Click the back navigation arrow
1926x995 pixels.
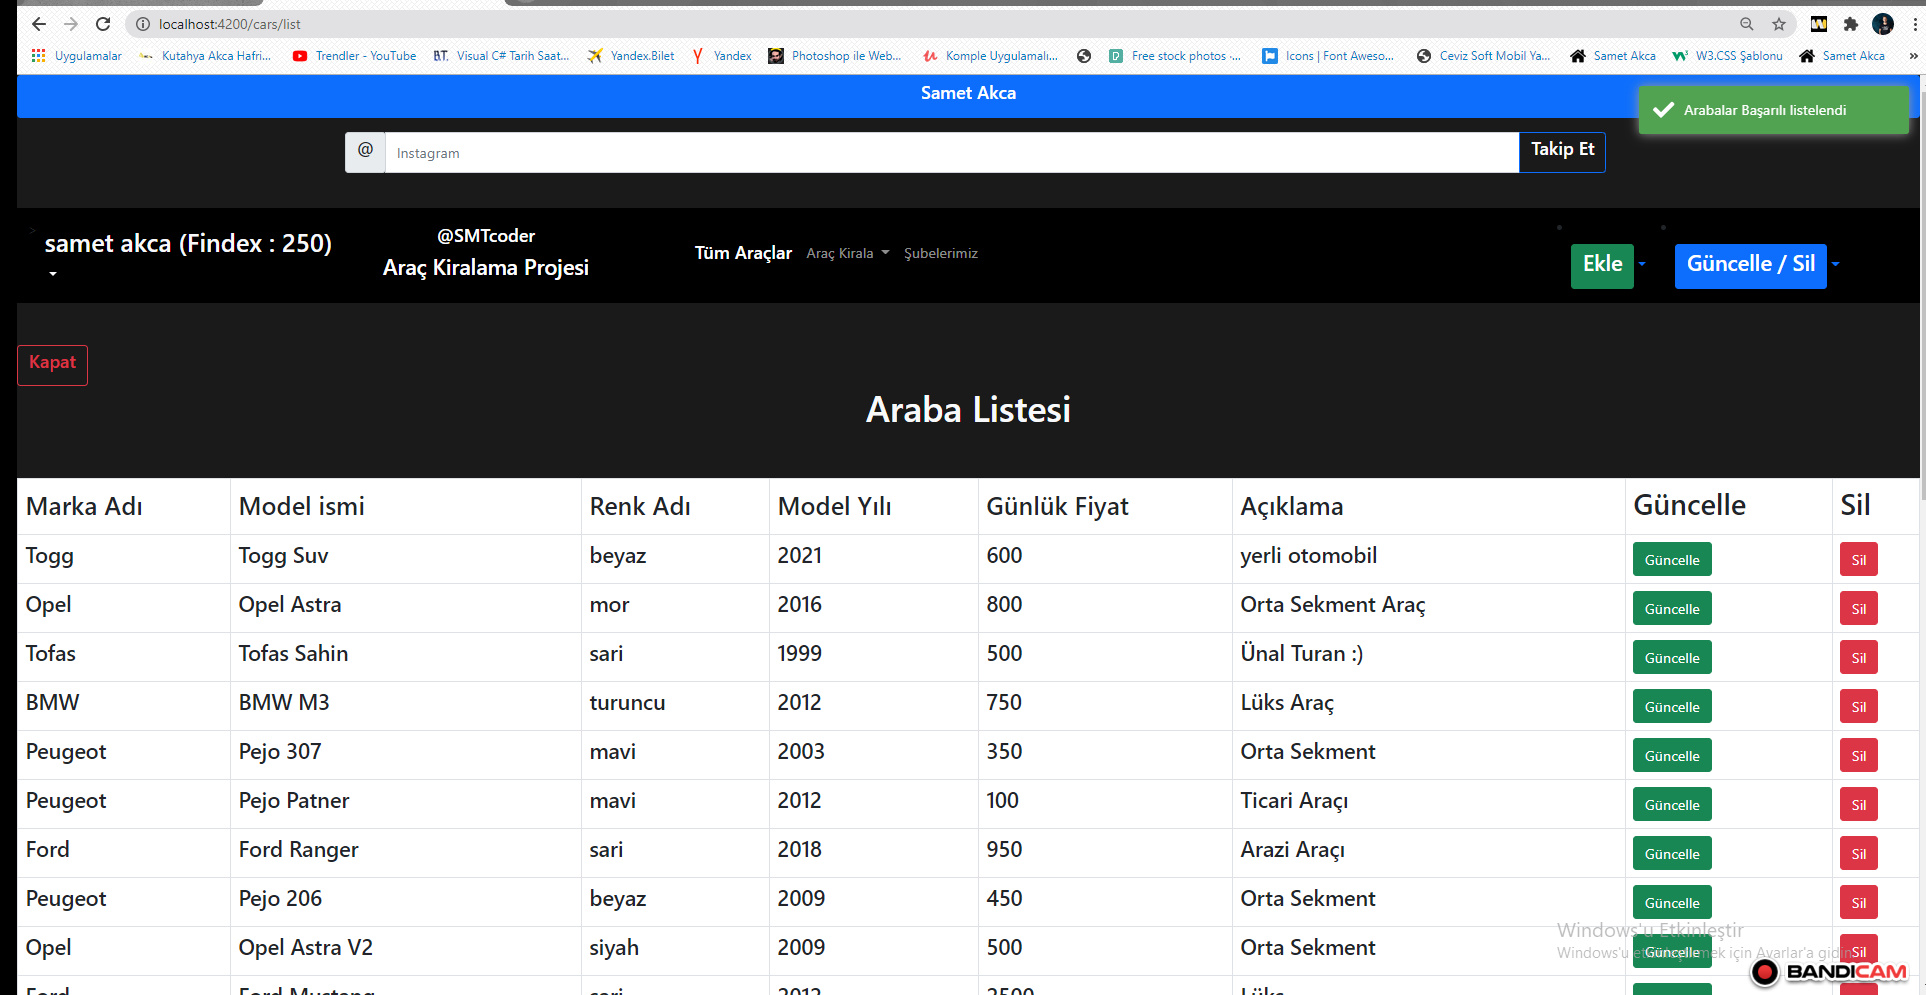(37, 24)
